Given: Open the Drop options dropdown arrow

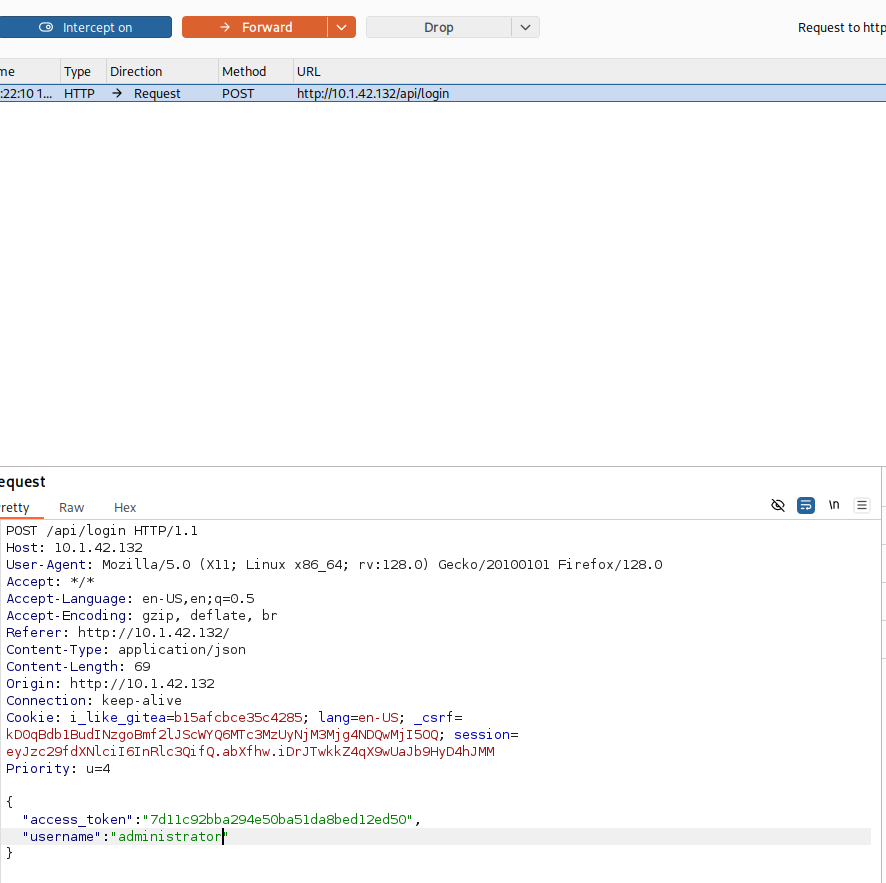Looking at the screenshot, I should [526, 27].
